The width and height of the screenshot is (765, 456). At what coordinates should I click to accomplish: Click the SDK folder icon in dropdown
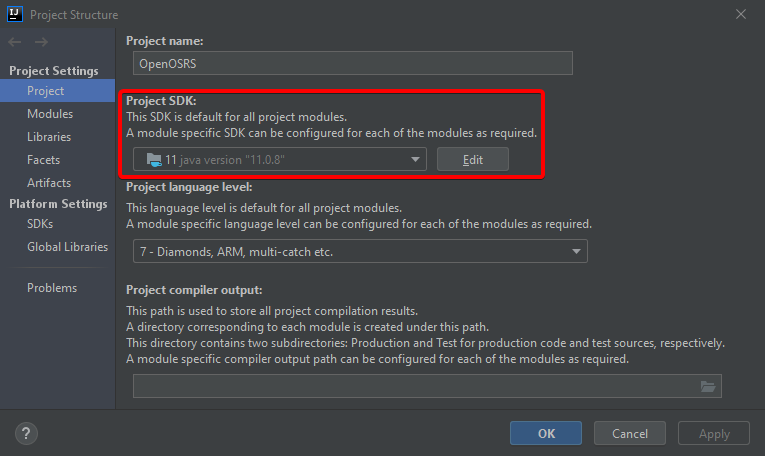(153, 159)
